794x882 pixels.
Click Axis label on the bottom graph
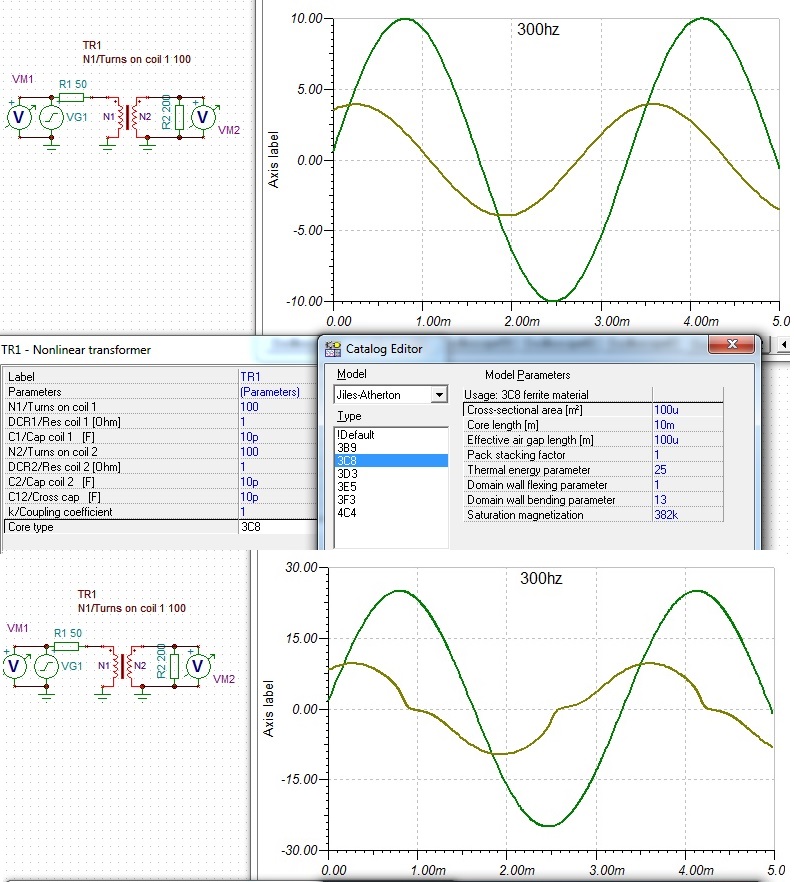click(x=268, y=709)
